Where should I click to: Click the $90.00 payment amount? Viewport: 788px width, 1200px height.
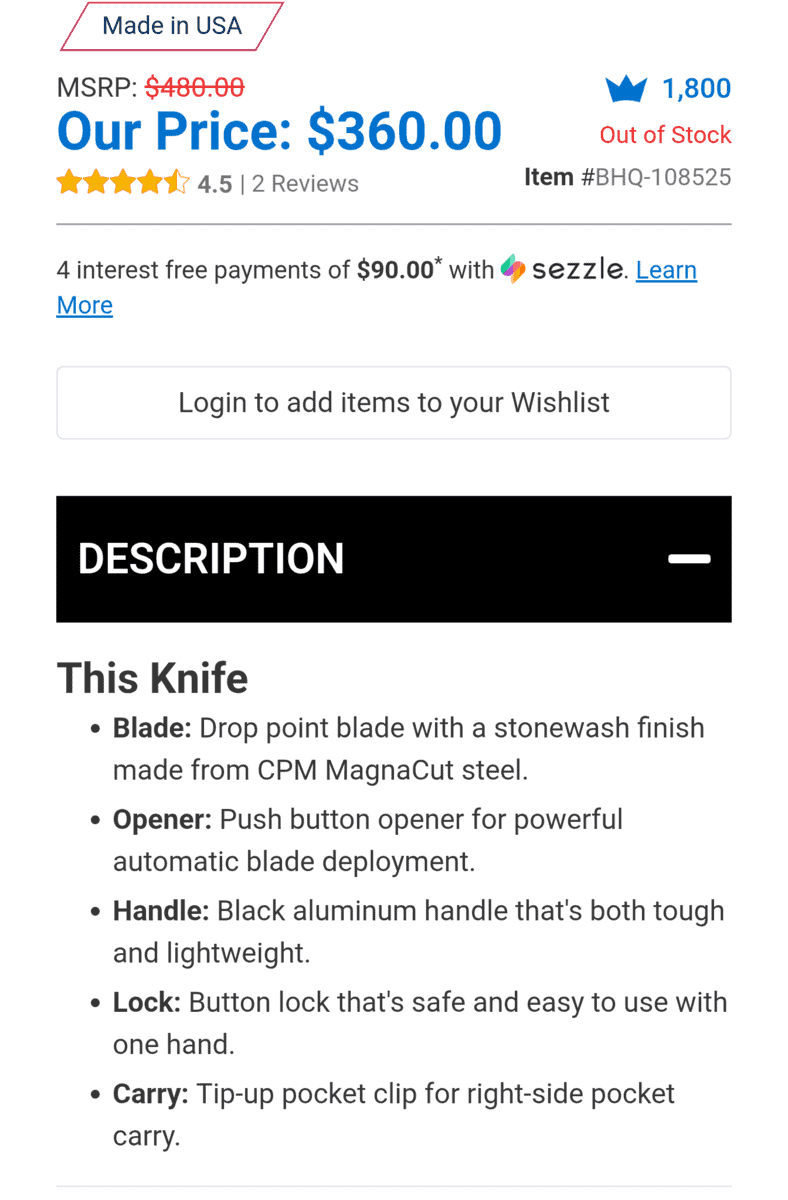[395, 270]
